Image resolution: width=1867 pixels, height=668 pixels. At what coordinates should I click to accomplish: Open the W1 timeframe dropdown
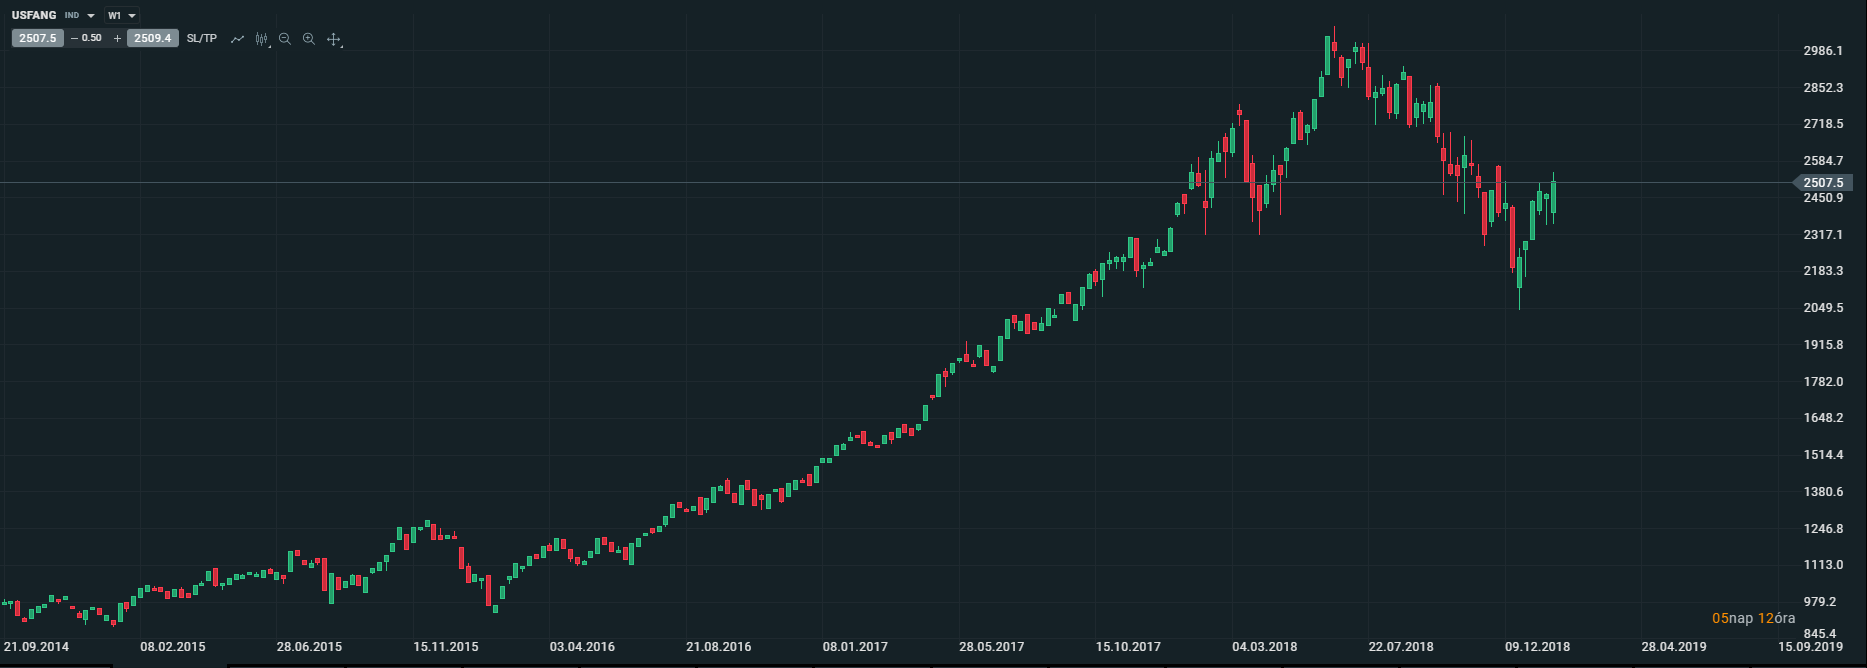pyautogui.click(x=122, y=16)
